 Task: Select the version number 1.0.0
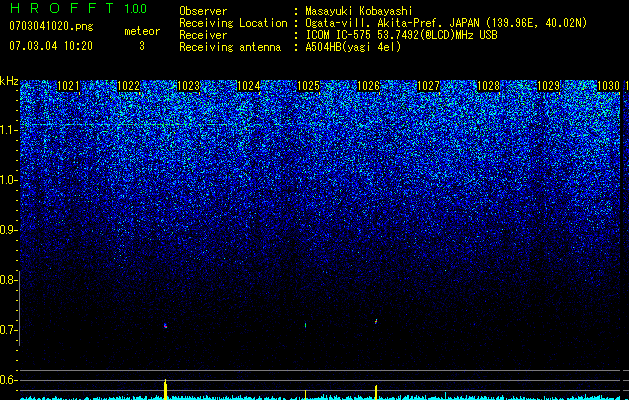[136, 9]
